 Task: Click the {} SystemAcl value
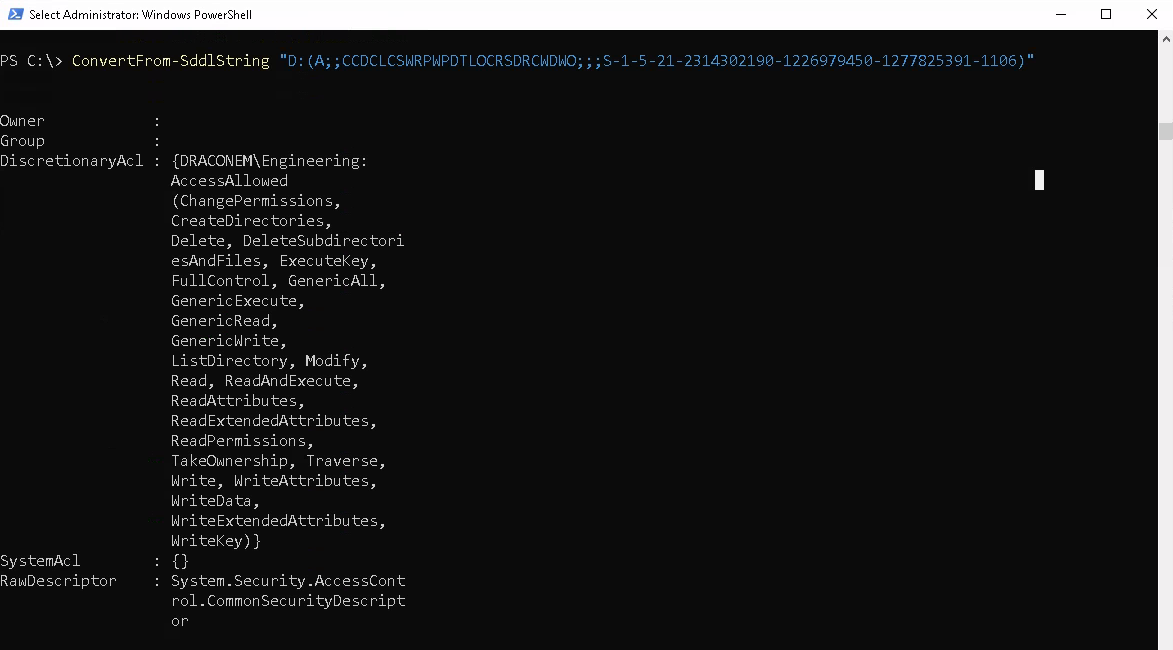pyautogui.click(x=180, y=561)
